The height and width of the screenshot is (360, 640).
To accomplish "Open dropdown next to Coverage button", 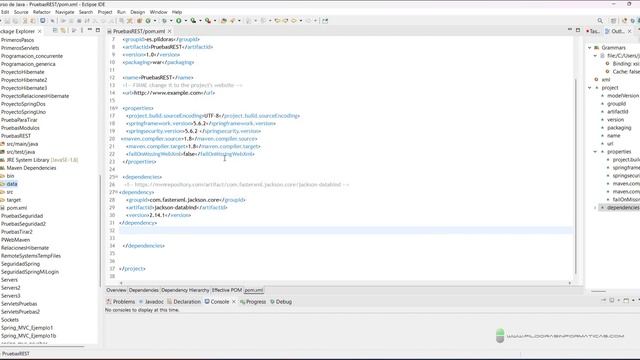I will (x=200, y=20).
